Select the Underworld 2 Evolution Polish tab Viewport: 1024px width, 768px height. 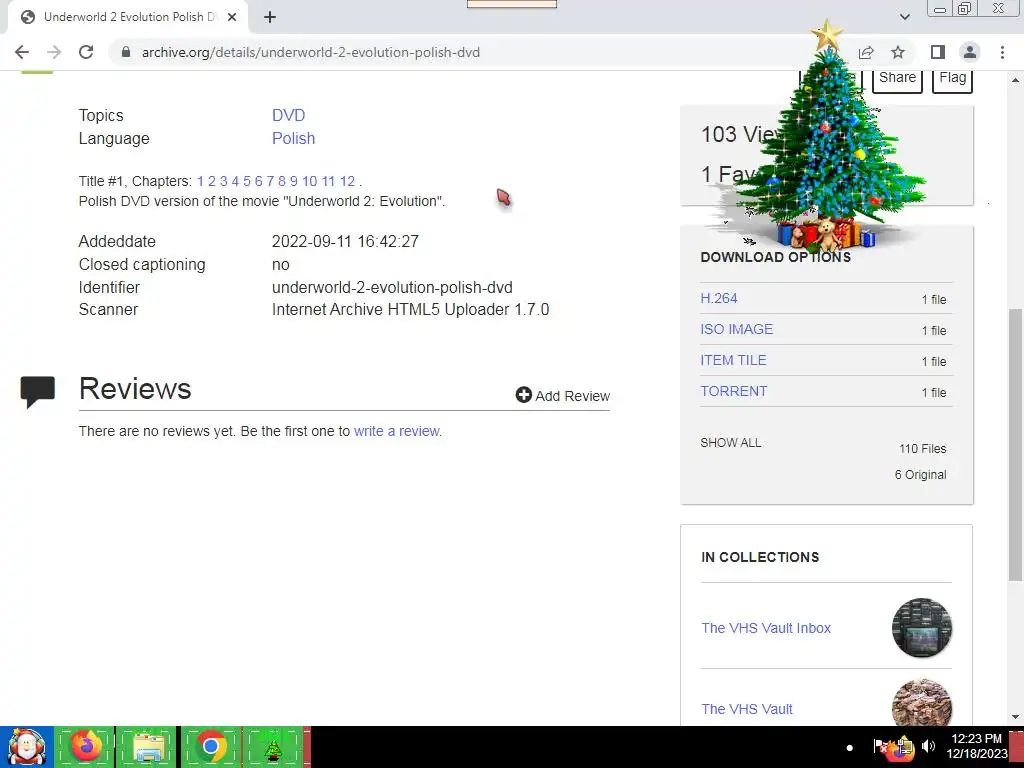tap(129, 17)
